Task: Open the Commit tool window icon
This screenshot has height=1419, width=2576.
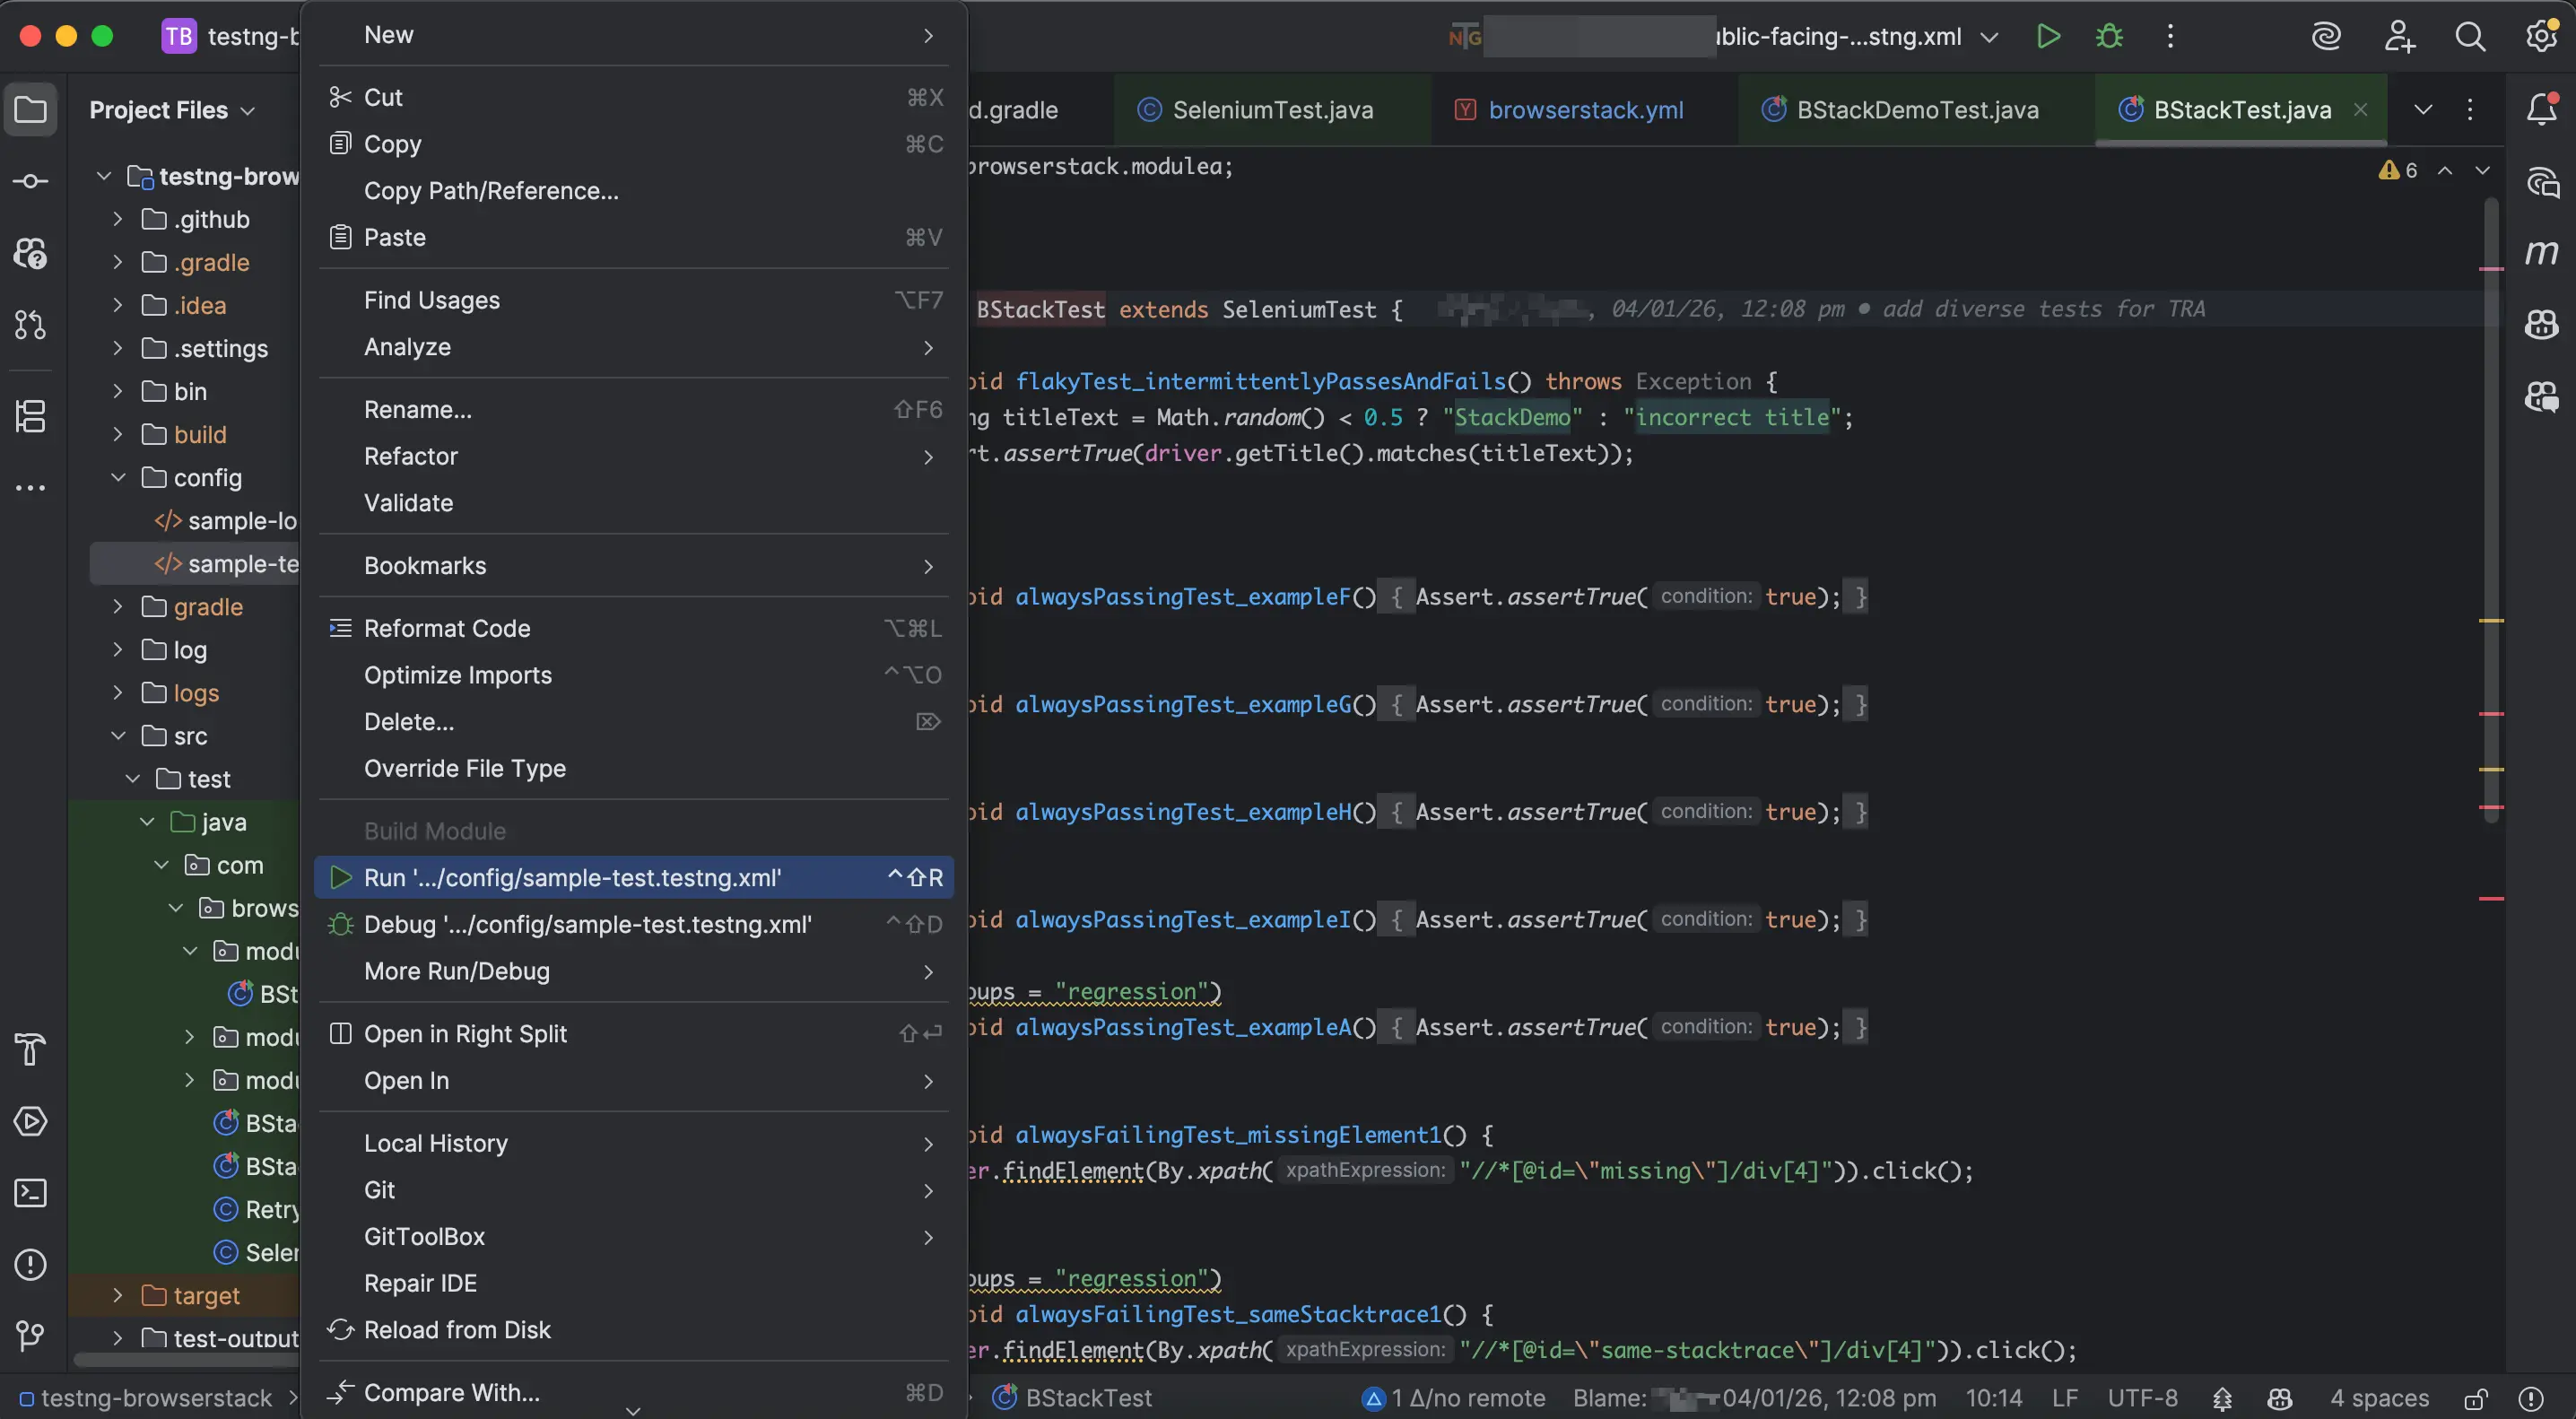Action: point(31,181)
